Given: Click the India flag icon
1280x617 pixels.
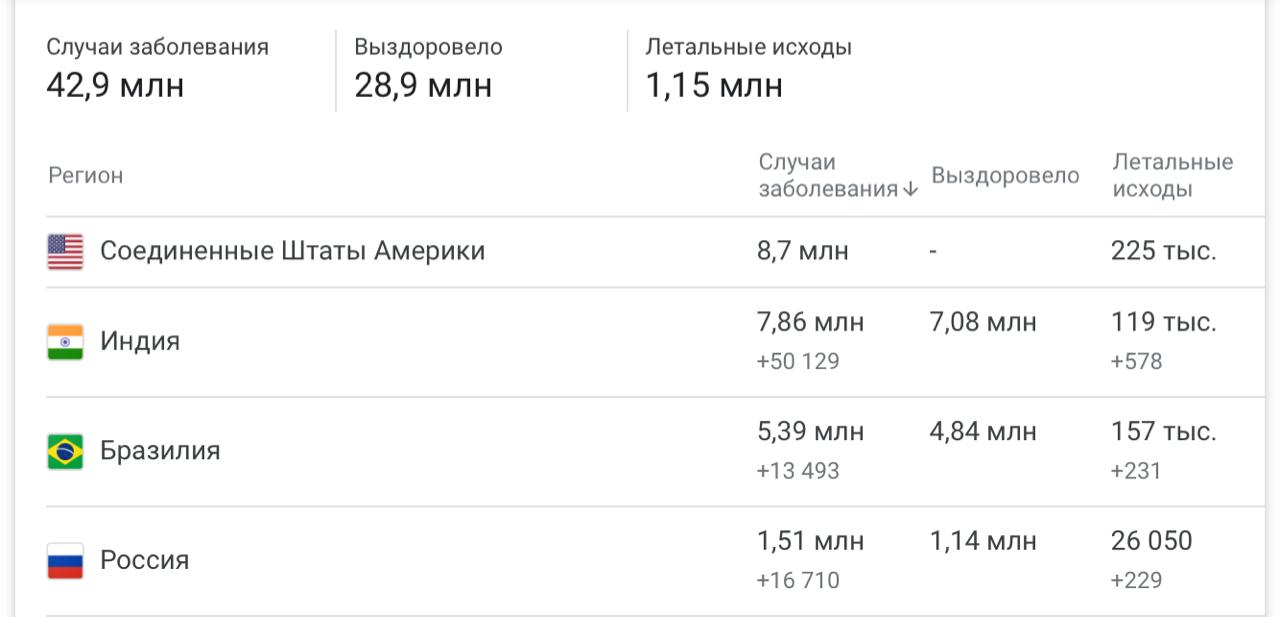Looking at the screenshot, I should point(65,342).
